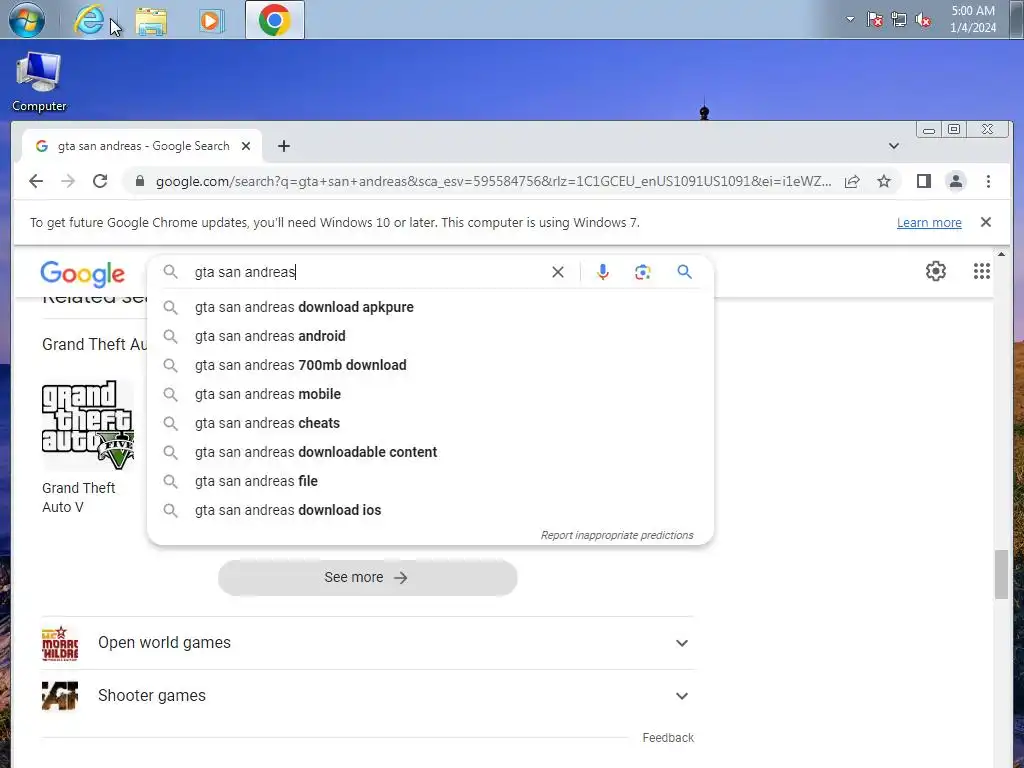Open Windows Media Player from taskbar
The image size is (1024, 768).
(x=211, y=20)
